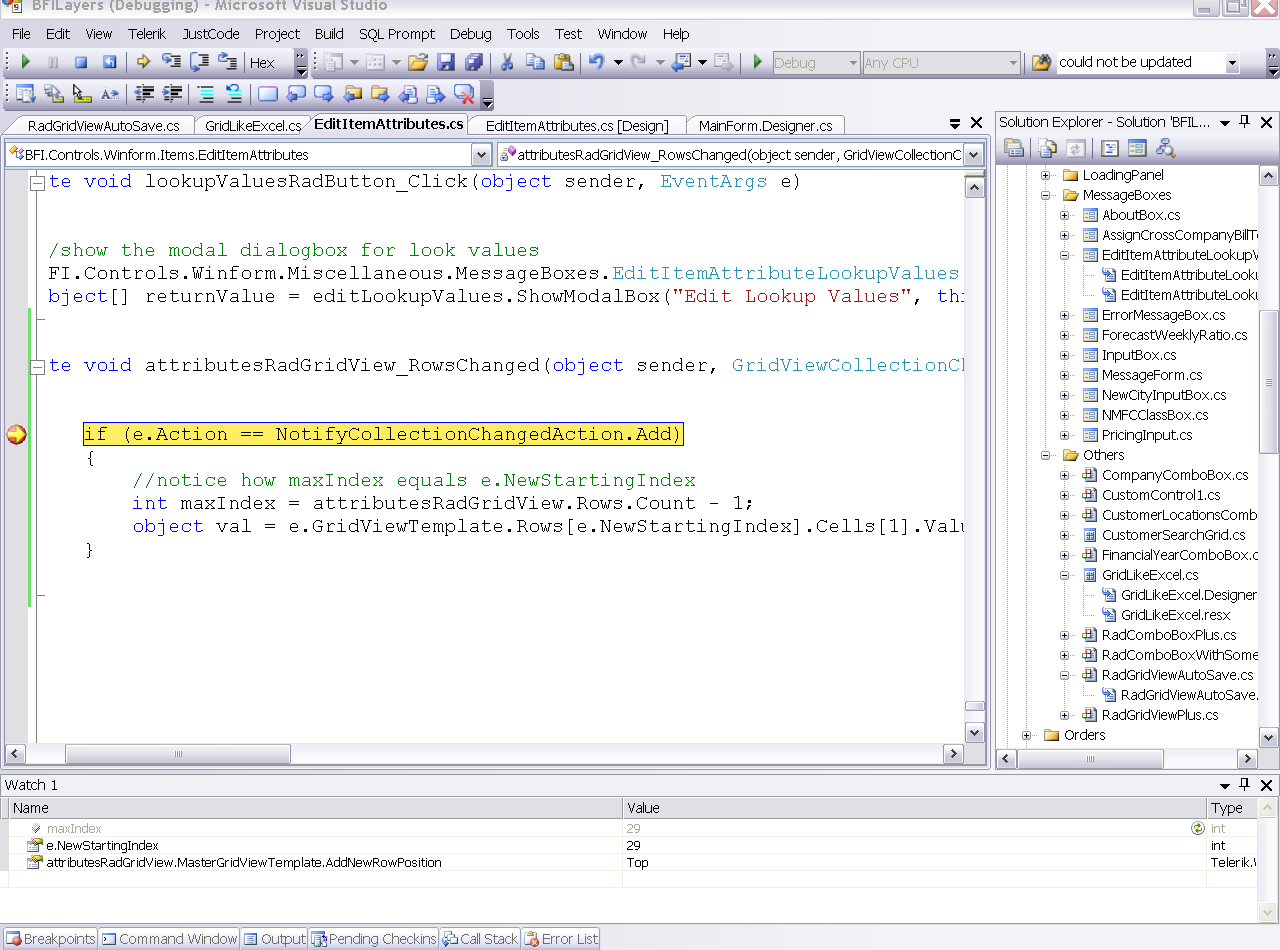
Task: Toggle Hex display in debug toolbar
Action: (262, 63)
